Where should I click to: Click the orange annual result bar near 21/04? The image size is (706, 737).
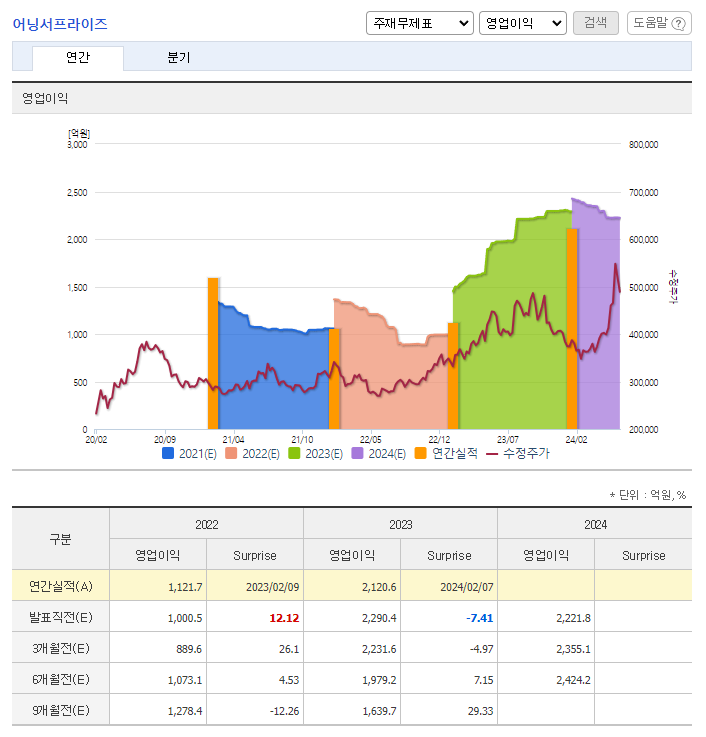[x=213, y=353]
